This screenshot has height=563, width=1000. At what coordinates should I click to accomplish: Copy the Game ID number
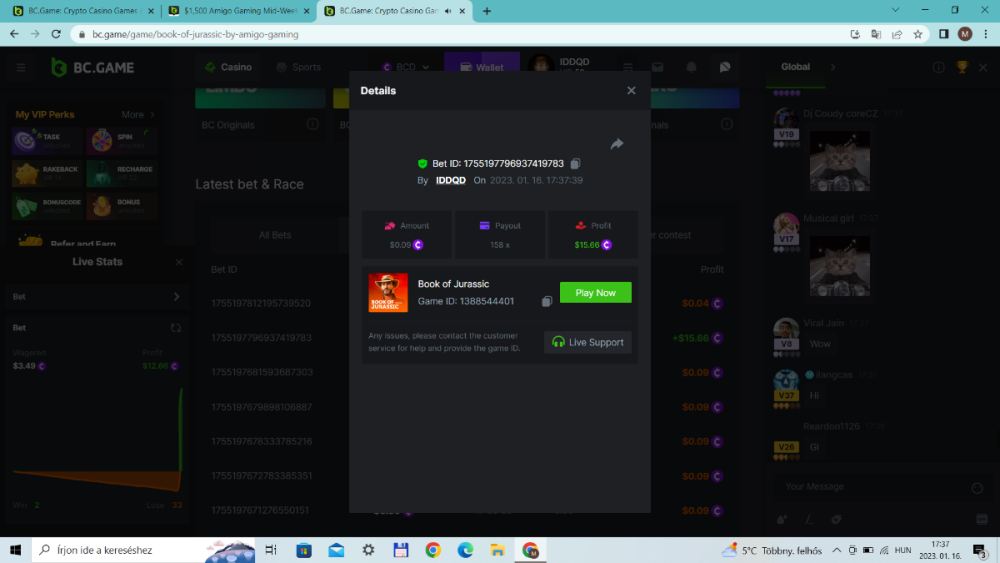point(547,301)
